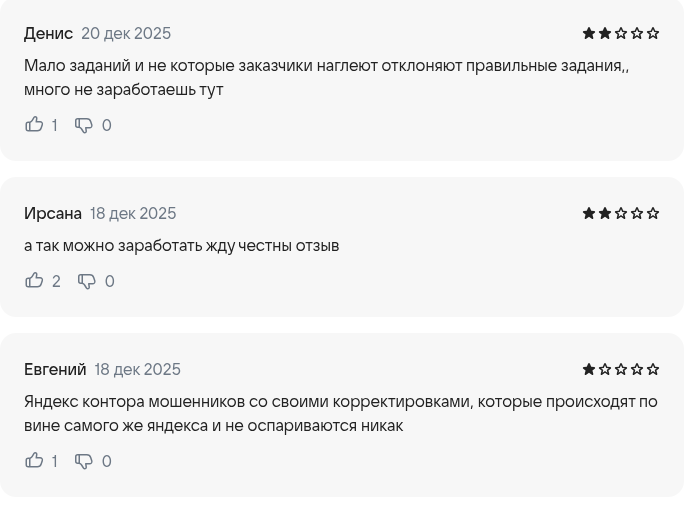Click the two-star rating on Денис's review
Viewport: 688px width, 506px height.
[620, 33]
